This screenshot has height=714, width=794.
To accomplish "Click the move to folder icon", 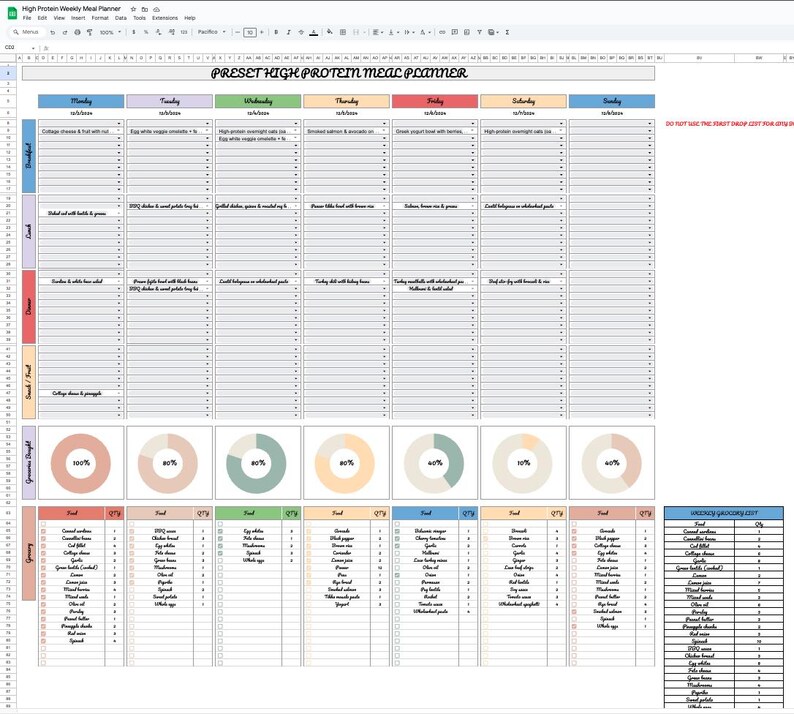I will [x=145, y=9].
